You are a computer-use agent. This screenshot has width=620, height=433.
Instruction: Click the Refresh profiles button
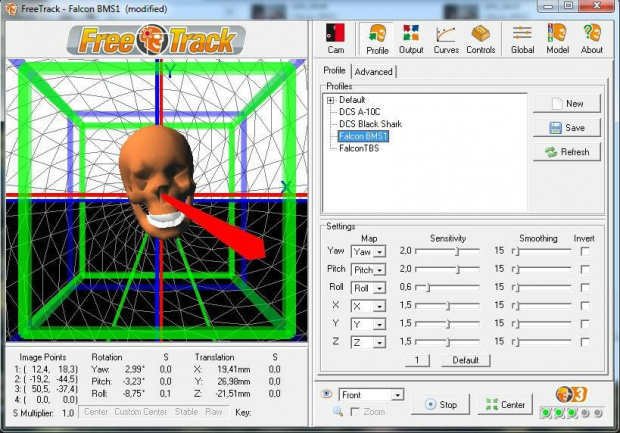click(x=566, y=152)
